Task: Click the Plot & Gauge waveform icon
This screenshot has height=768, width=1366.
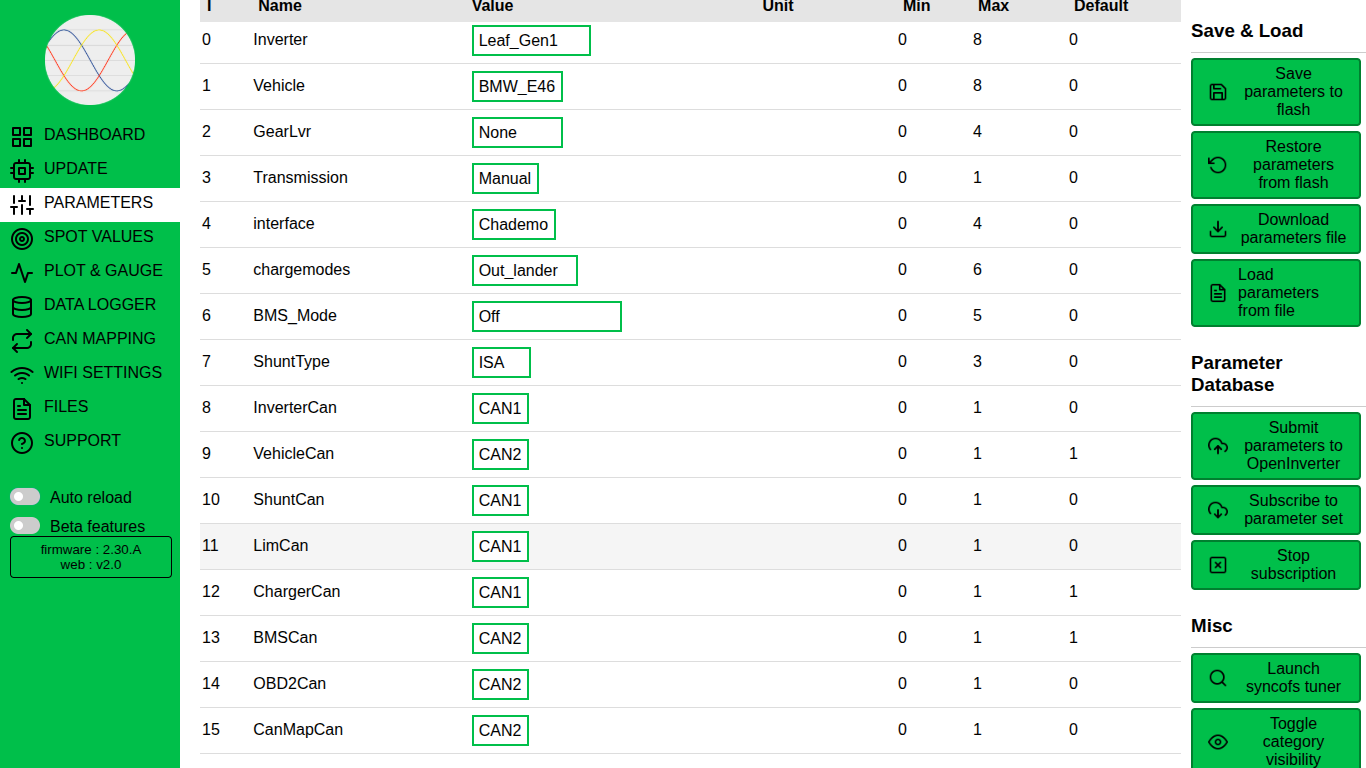Action: [22, 272]
